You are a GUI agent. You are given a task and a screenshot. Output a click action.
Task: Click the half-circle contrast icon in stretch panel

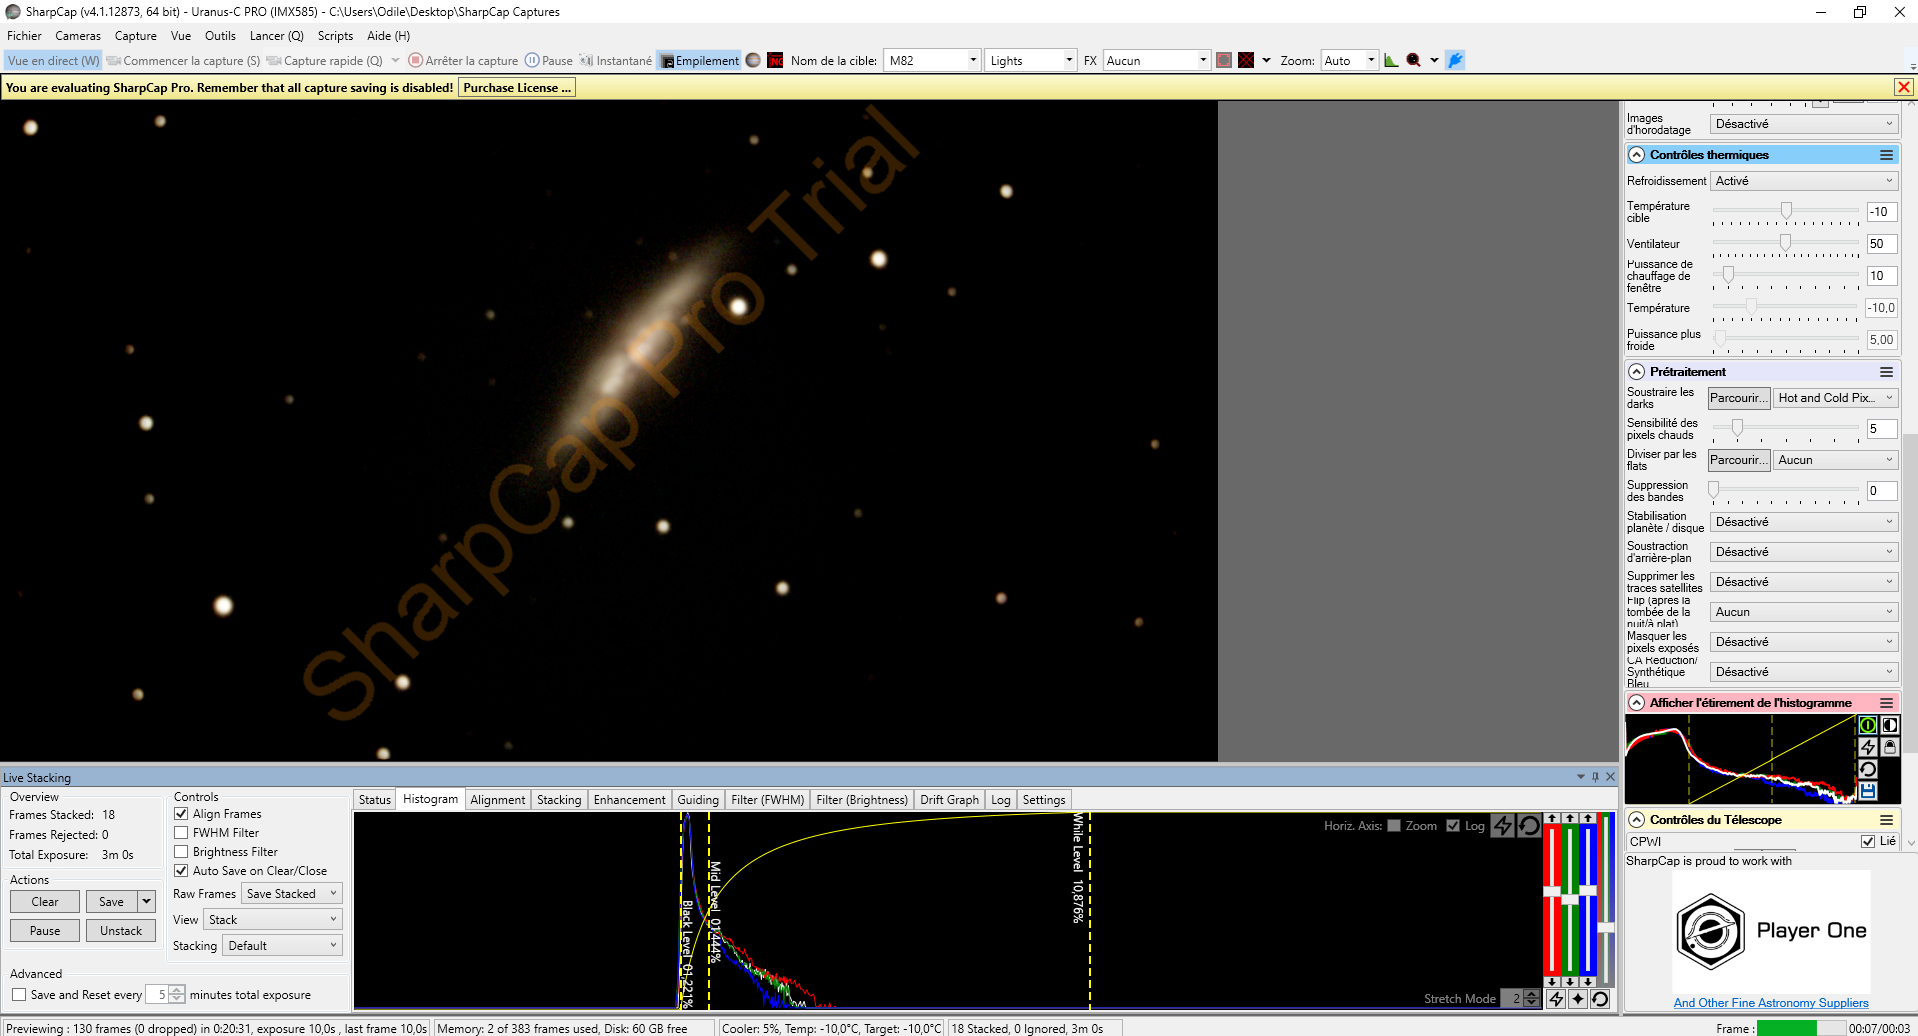point(1889,725)
